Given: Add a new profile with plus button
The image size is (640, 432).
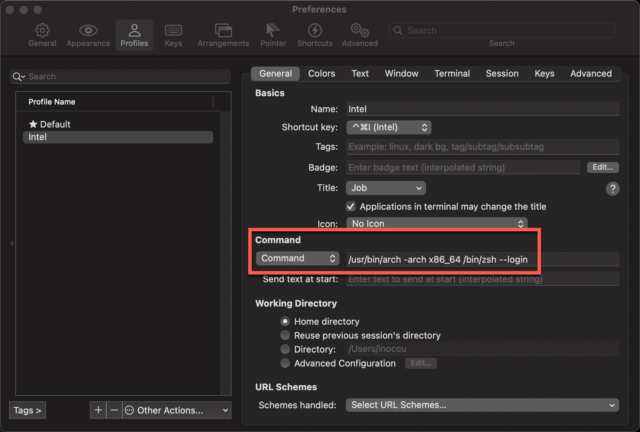Looking at the screenshot, I should 98,410.
